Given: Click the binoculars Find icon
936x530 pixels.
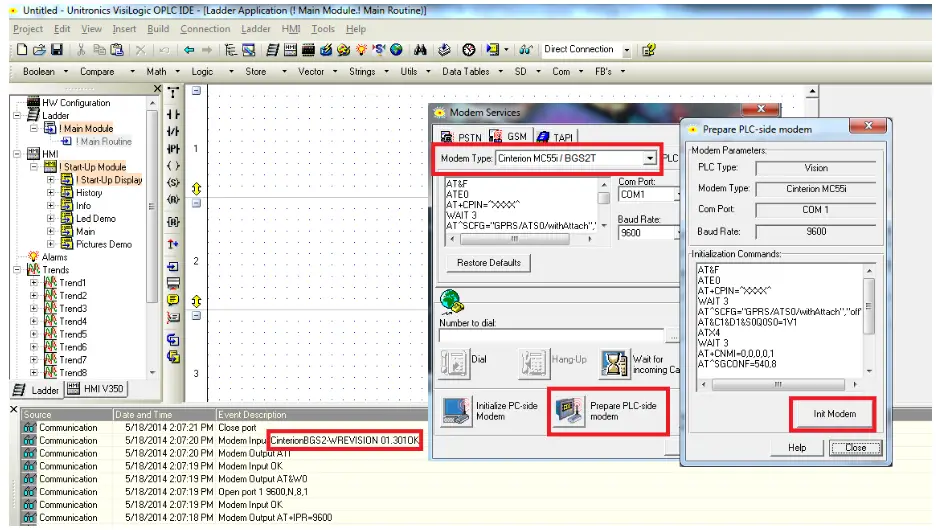Looking at the screenshot, I should pyautogui.click(x=420, y=50).
